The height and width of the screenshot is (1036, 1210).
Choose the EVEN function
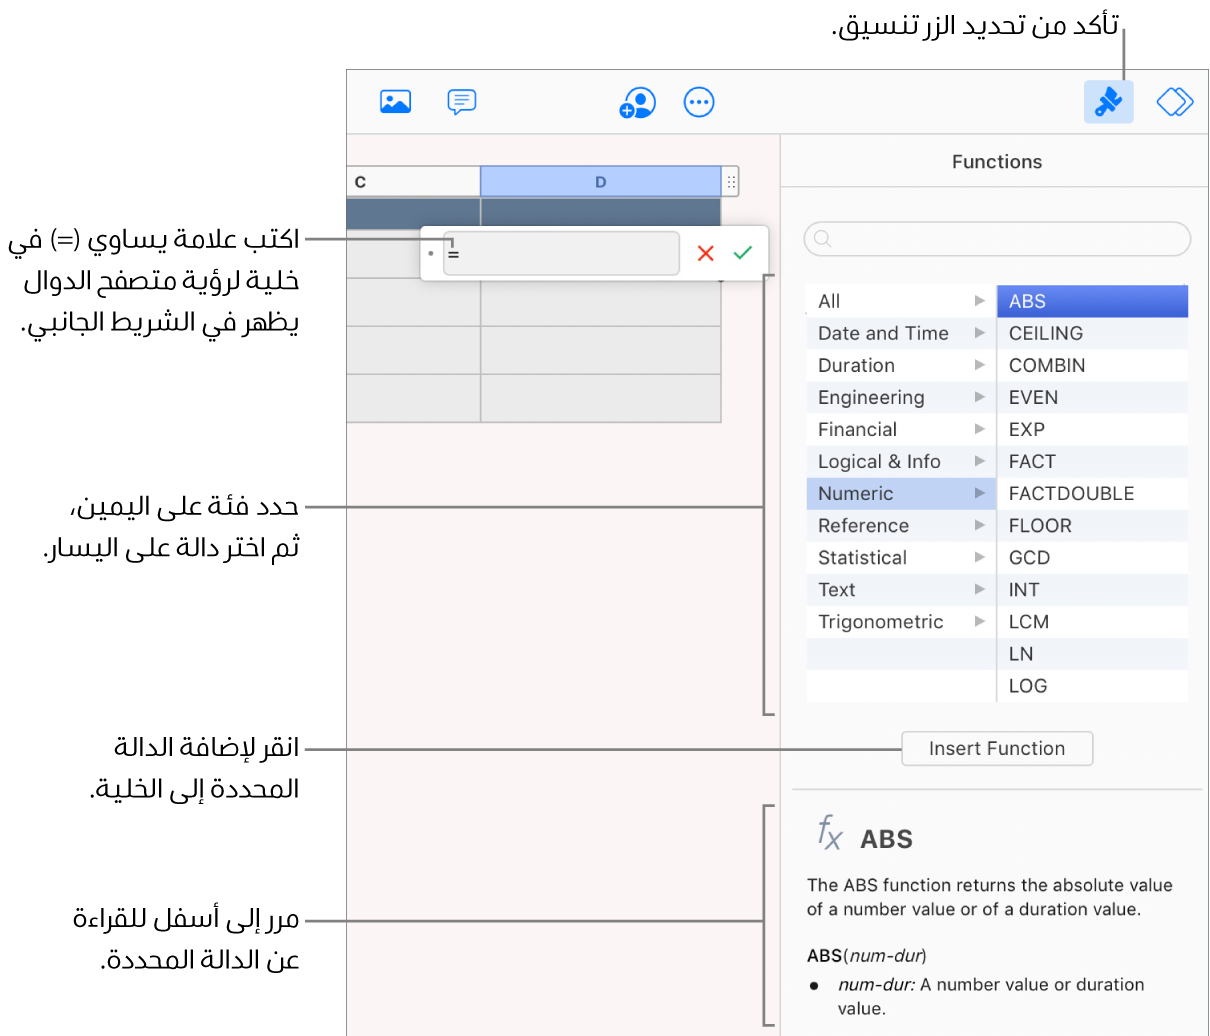click(x=1093, y=397)
